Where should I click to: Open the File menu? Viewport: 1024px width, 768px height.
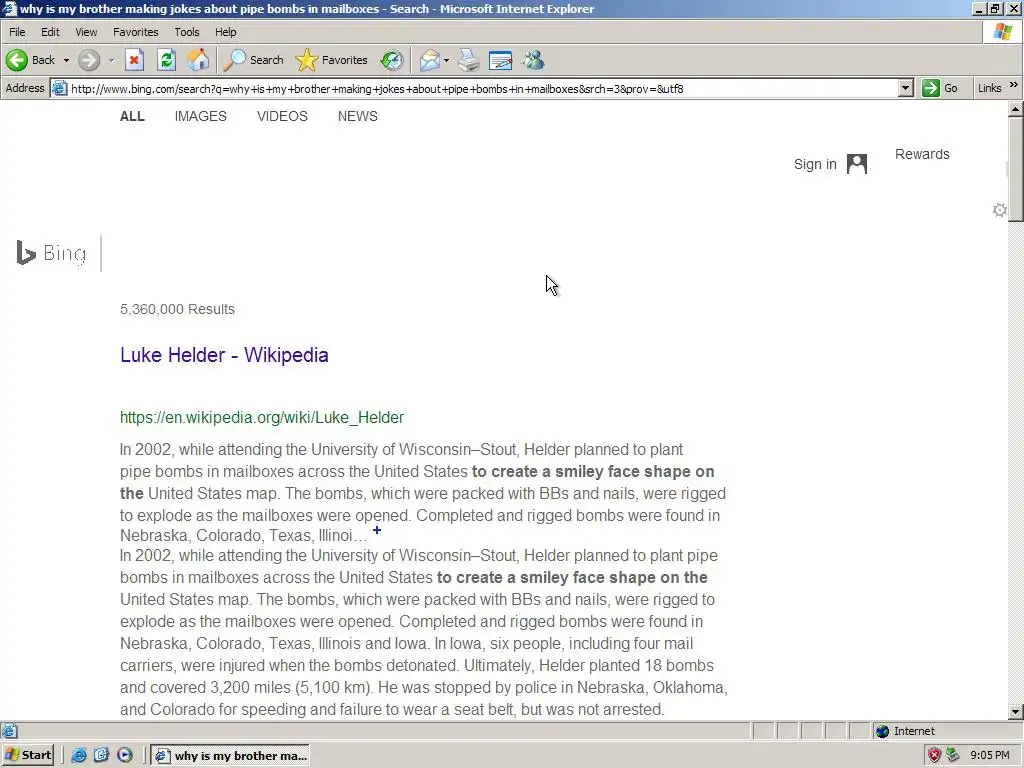tap(17, 32)
